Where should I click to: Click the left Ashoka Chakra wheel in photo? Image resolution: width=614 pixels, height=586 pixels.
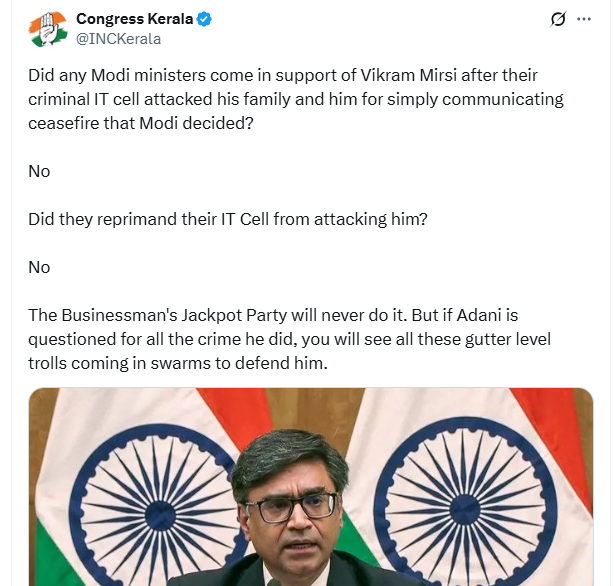coord(161,512)
